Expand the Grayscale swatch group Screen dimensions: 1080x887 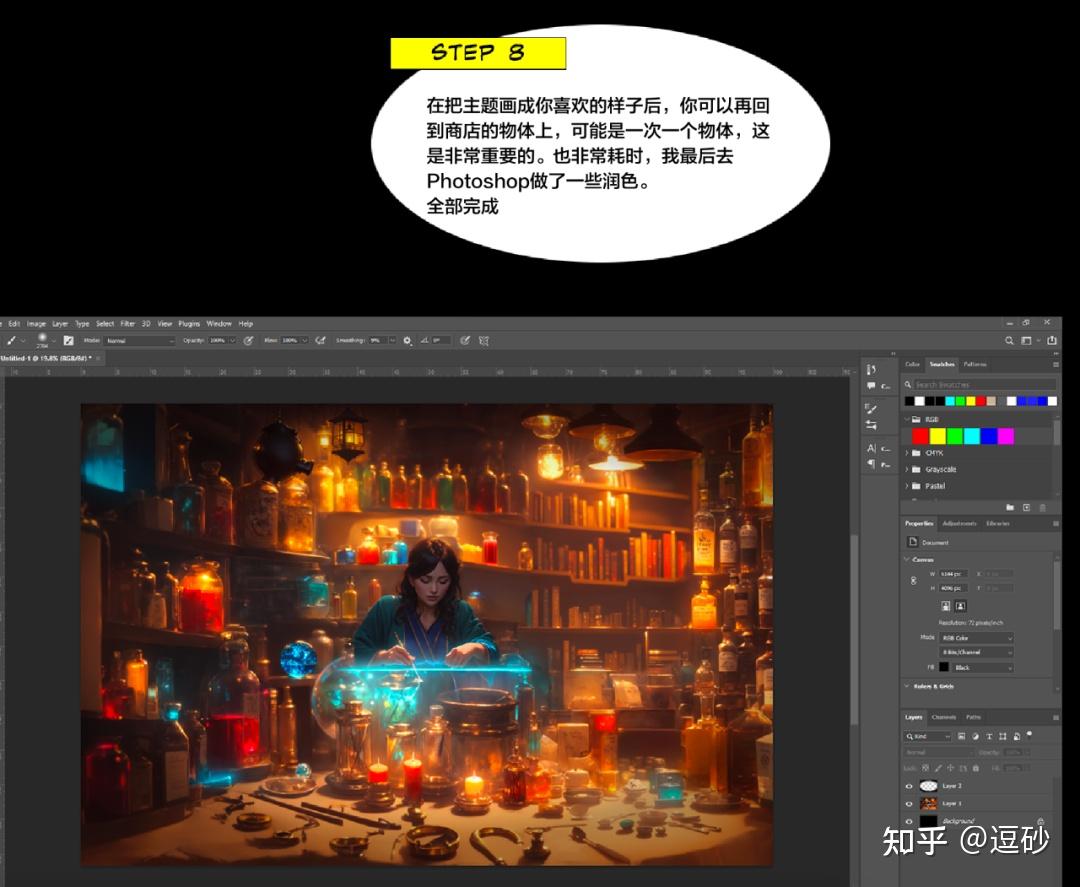tap(907, 469)
